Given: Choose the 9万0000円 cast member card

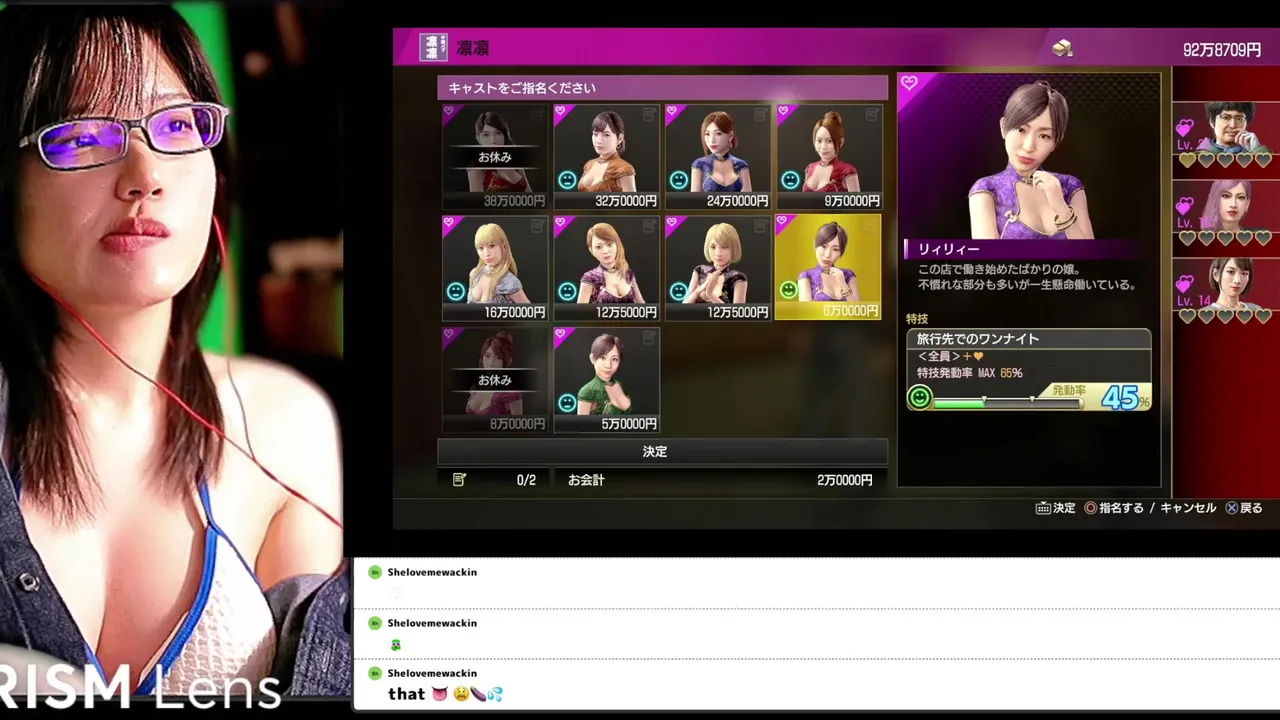Looking at the screenshot, I should (x=829, y=157).
